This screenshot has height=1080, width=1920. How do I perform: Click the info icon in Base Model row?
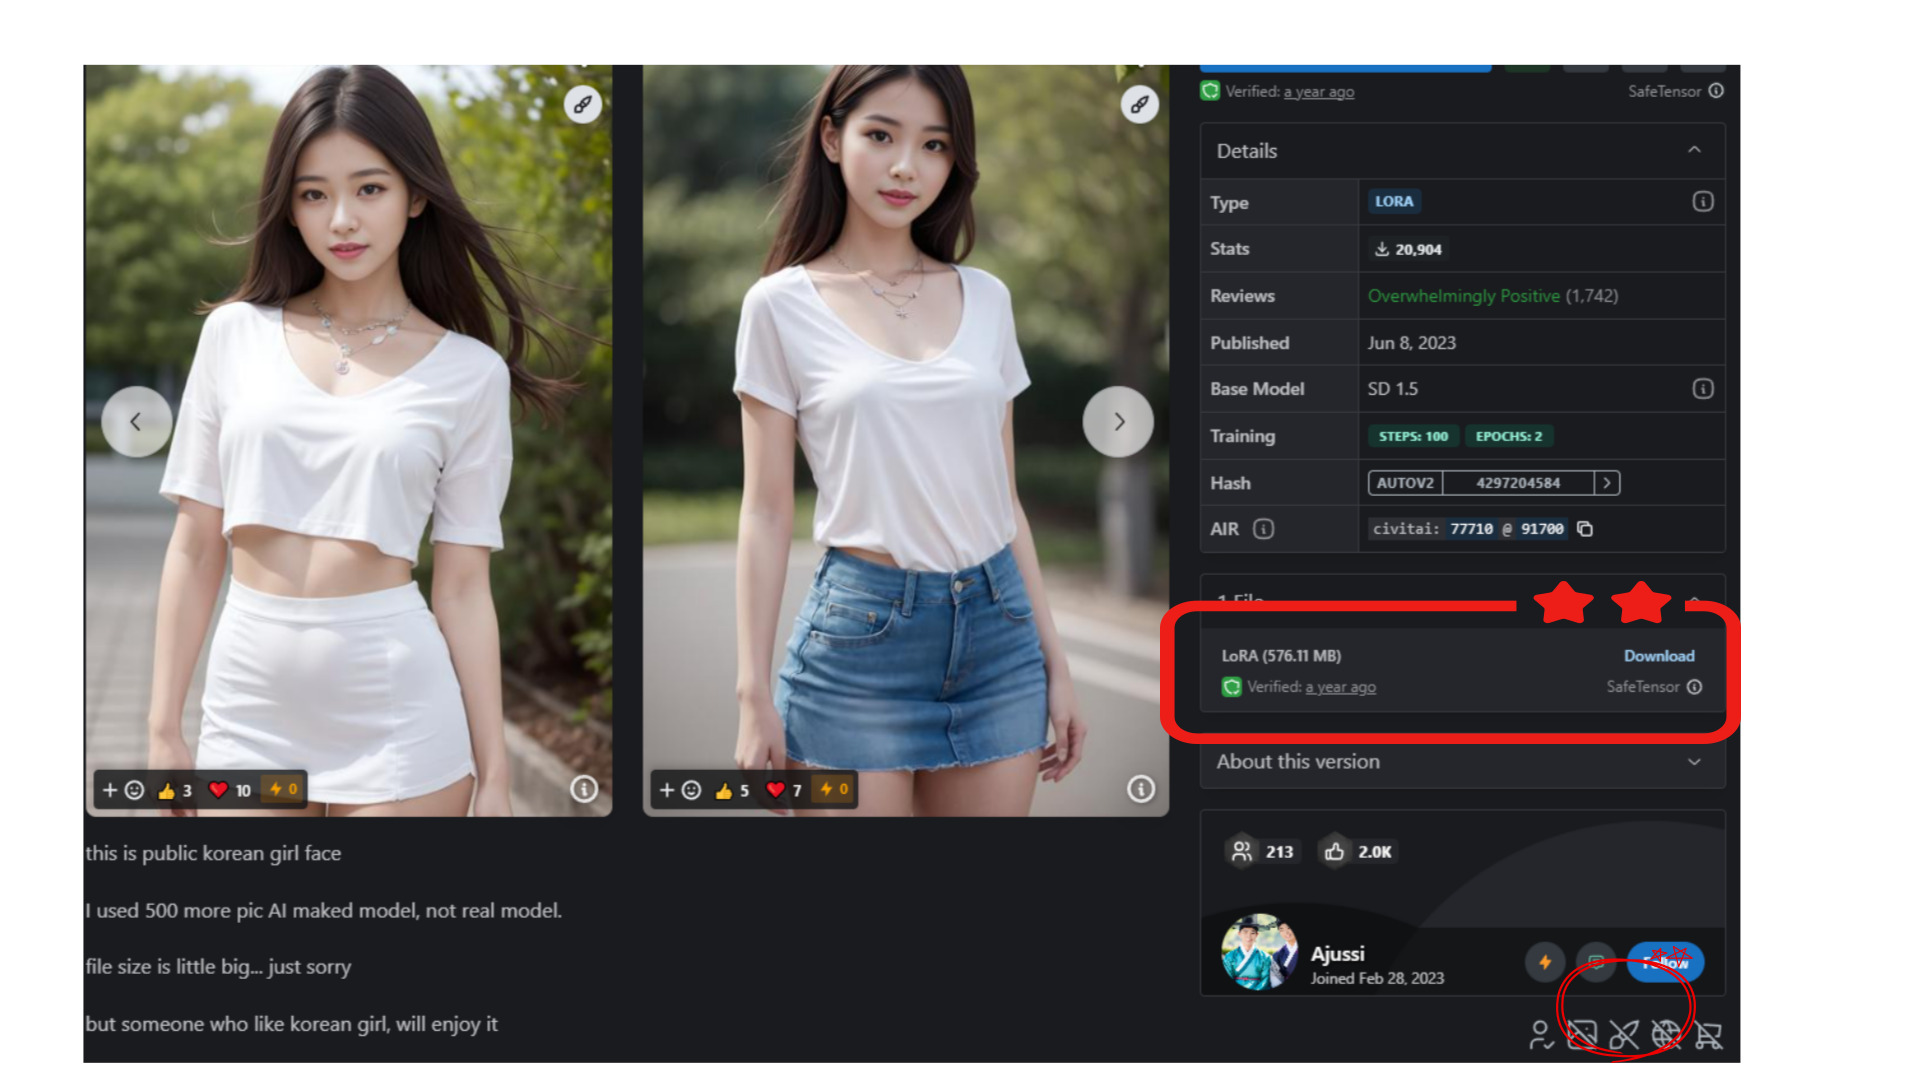pos(1702,389)
